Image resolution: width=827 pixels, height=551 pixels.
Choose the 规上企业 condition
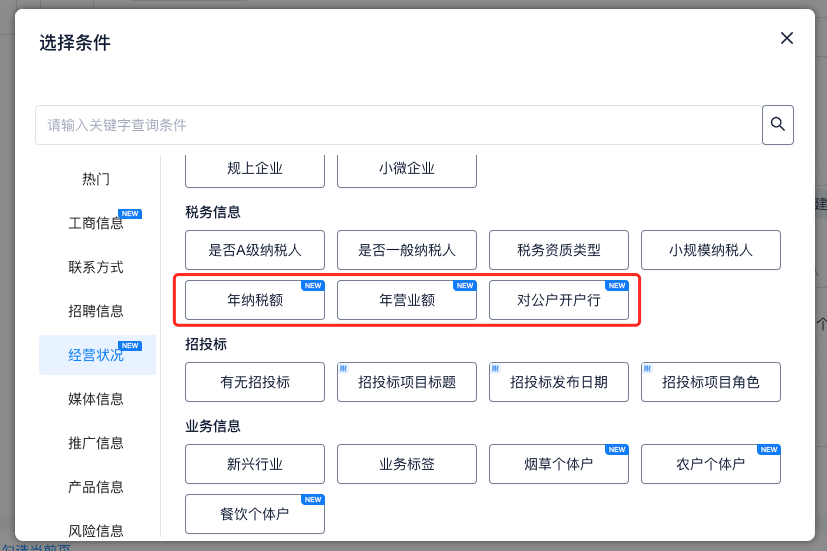tap(255, 168)
